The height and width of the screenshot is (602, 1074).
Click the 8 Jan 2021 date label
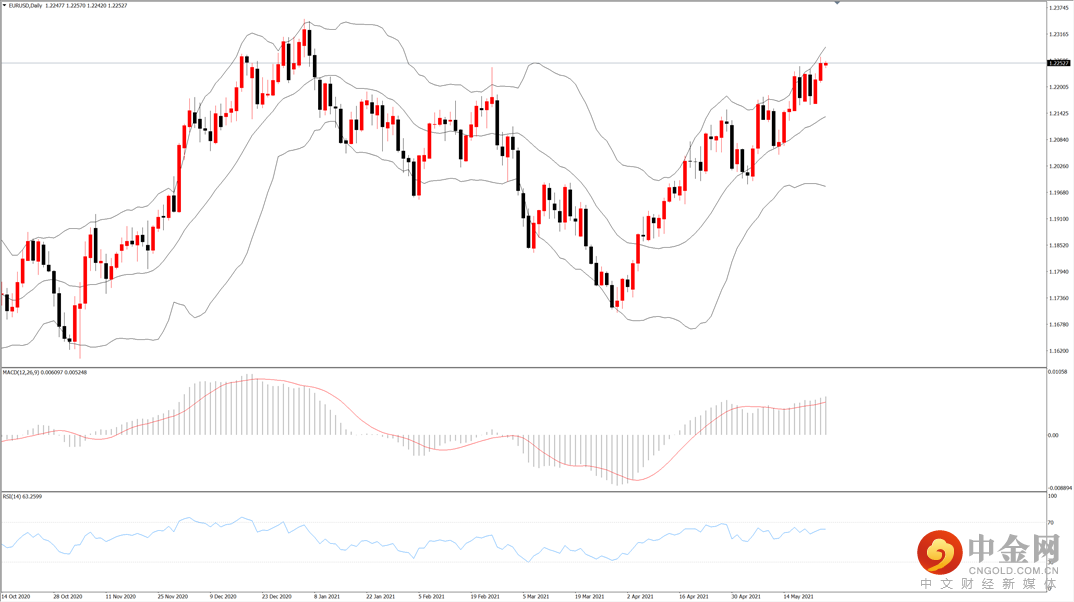click(327, 597)
